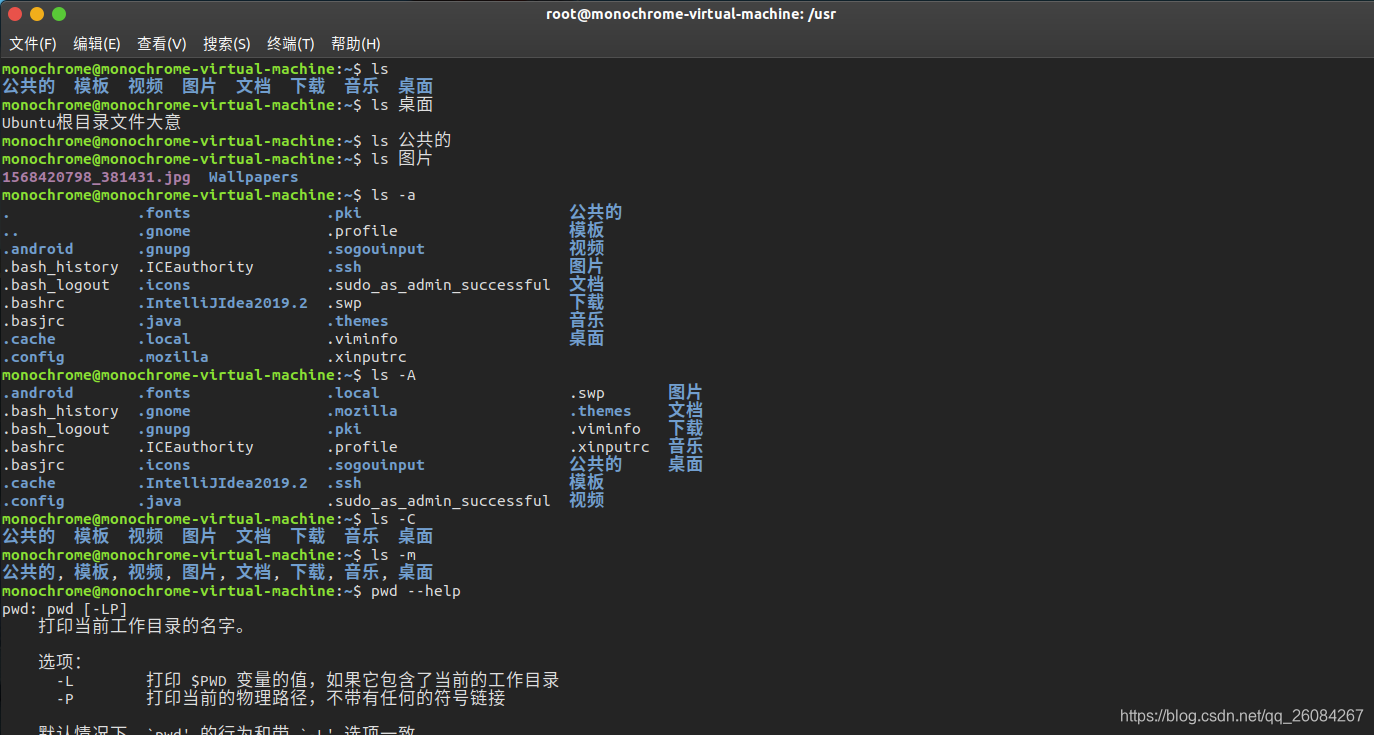1374x735 pixels.
Task: Click the 'ls 图片' command text
Action: coord(402,159)
